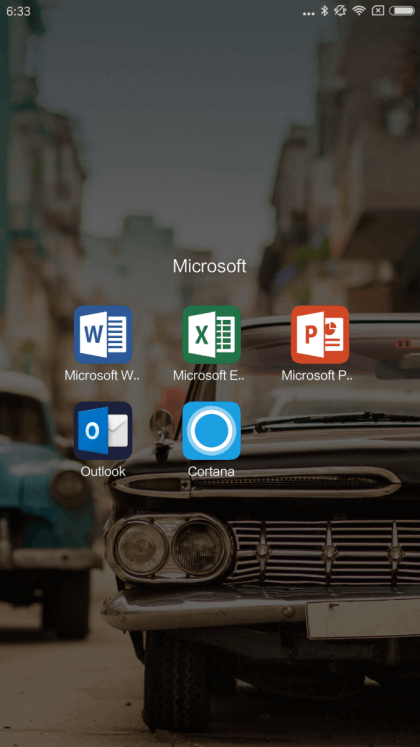
Task: Tap the no-SIM card status icon
Action: 378,11
